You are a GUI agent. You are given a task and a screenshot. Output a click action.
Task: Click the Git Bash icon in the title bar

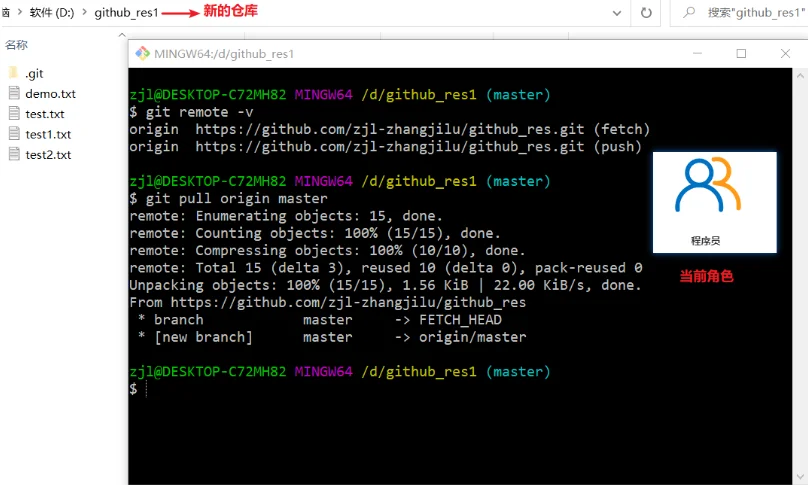[x=142, y=54]
